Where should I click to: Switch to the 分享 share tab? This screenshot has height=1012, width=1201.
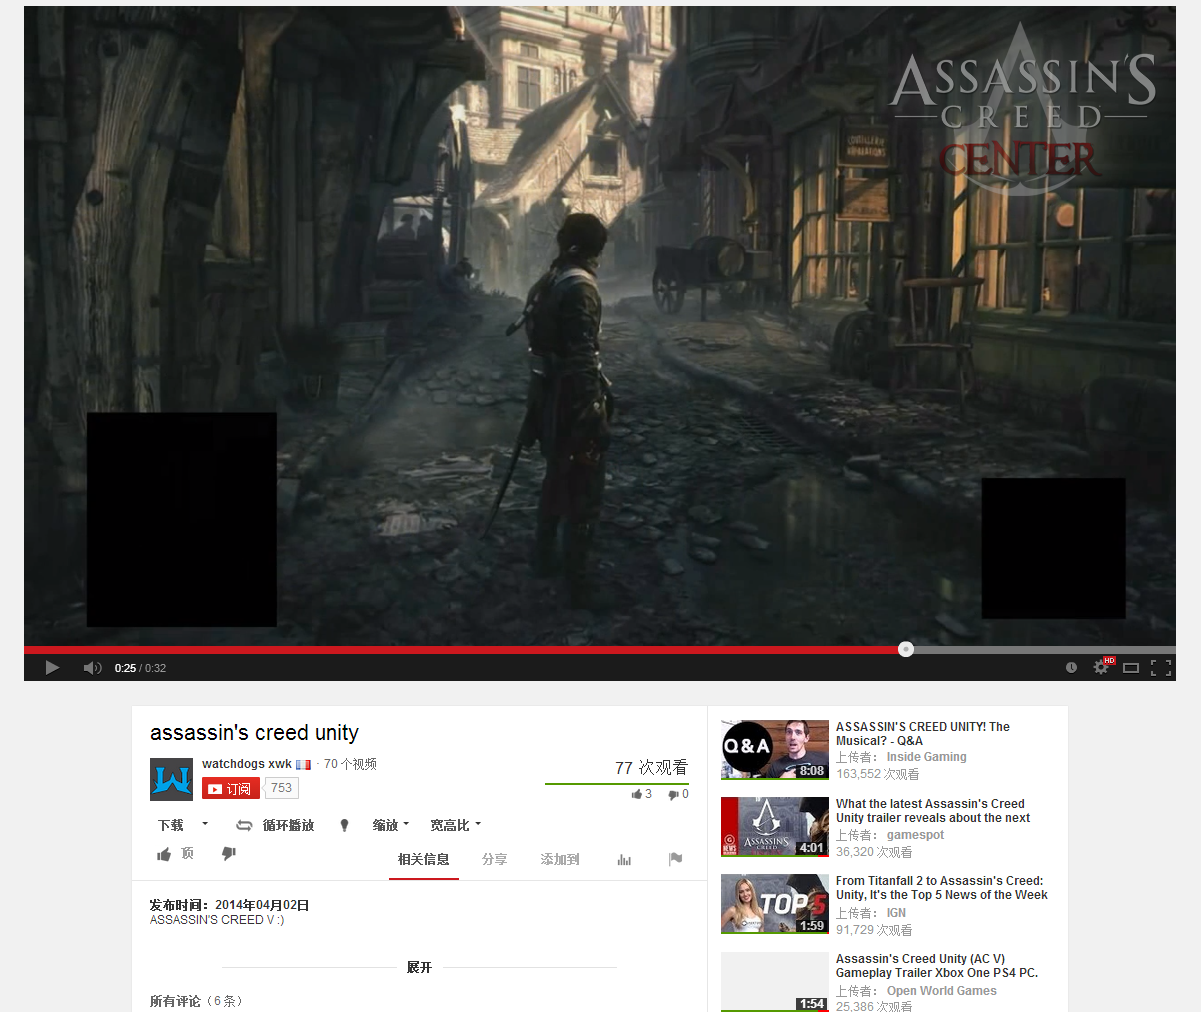click(494, 859)
